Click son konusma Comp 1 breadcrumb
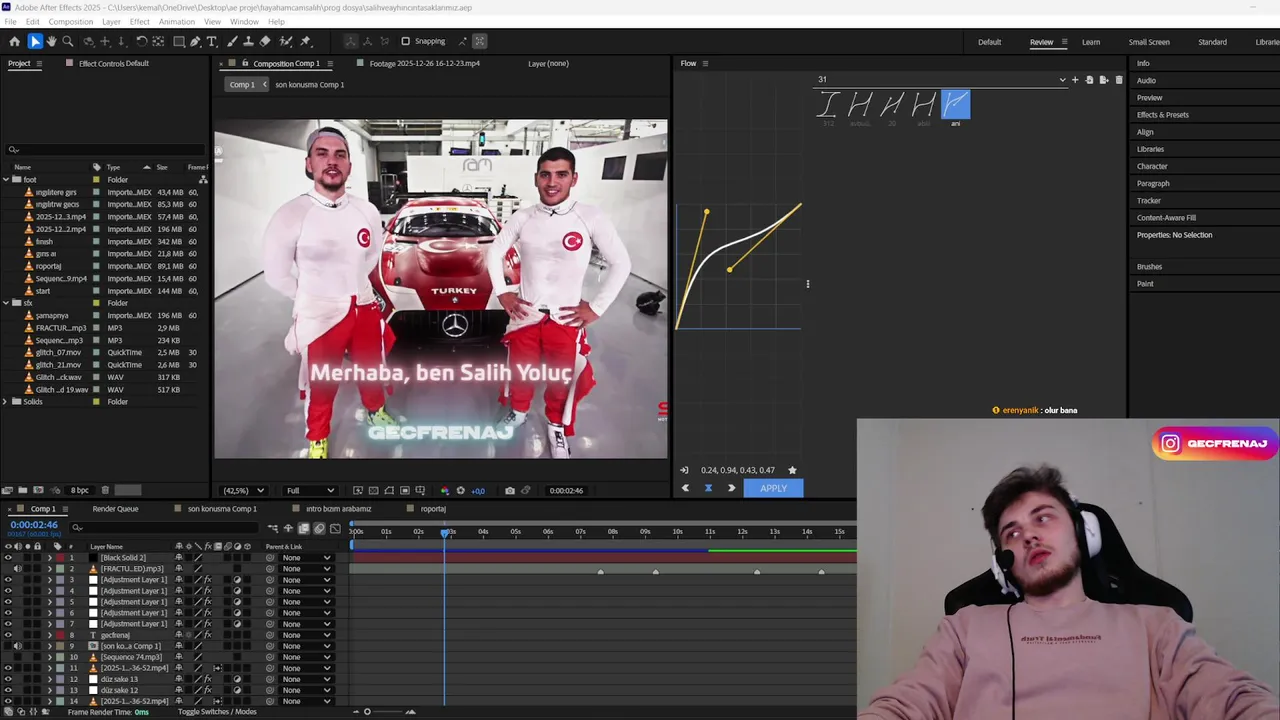This screenshot has height=720, width=1280. coord(309,85)
